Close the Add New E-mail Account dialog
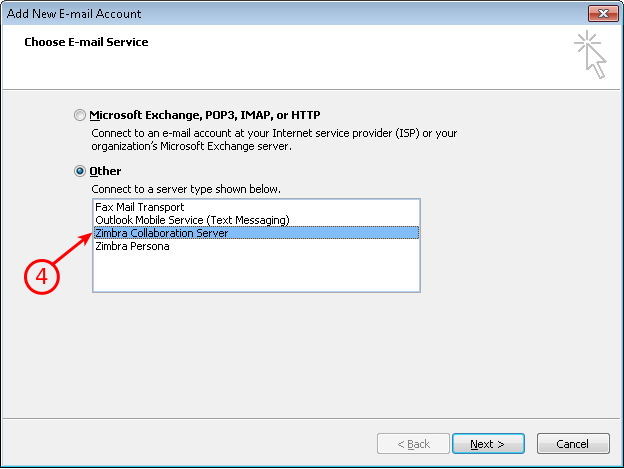Image resolution: width=624 pixels, height=469 pixels. (603, 13)
